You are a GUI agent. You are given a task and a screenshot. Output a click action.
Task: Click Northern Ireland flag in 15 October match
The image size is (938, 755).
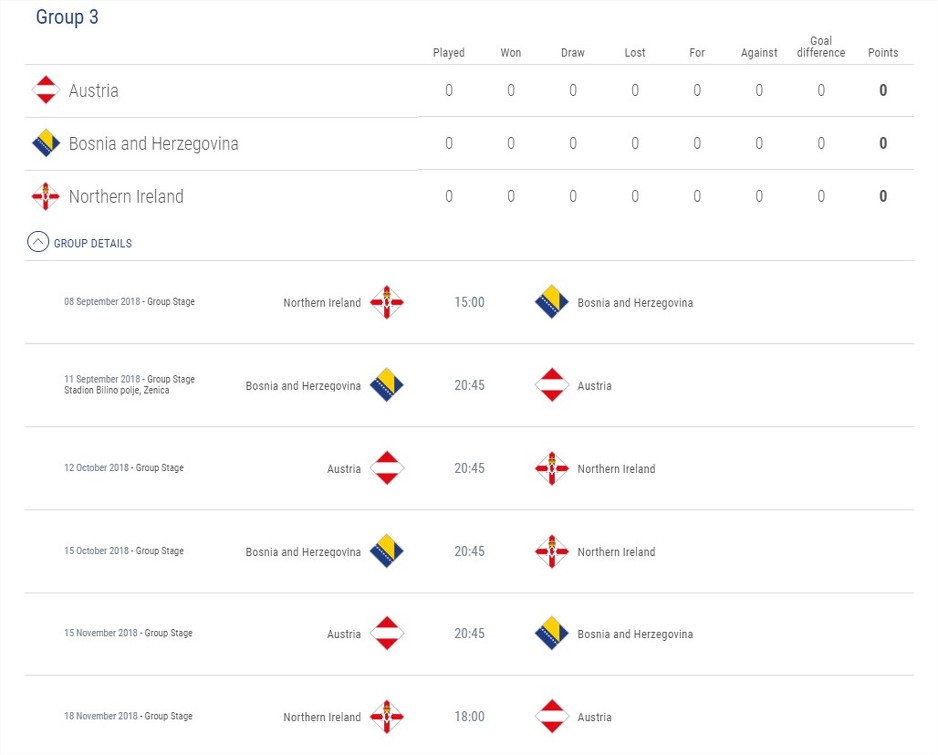[552, 551]
